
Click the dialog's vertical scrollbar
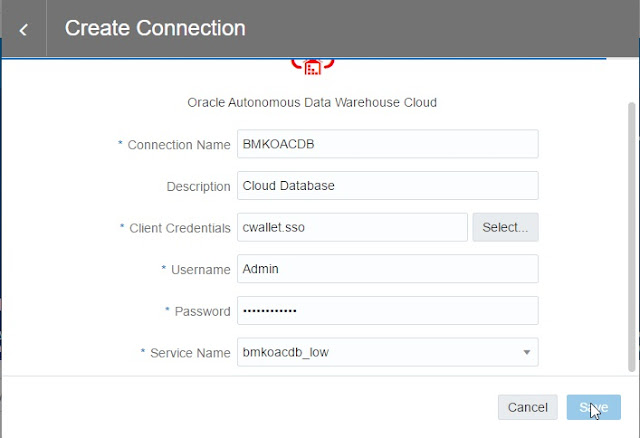click(x=630, y=230)
